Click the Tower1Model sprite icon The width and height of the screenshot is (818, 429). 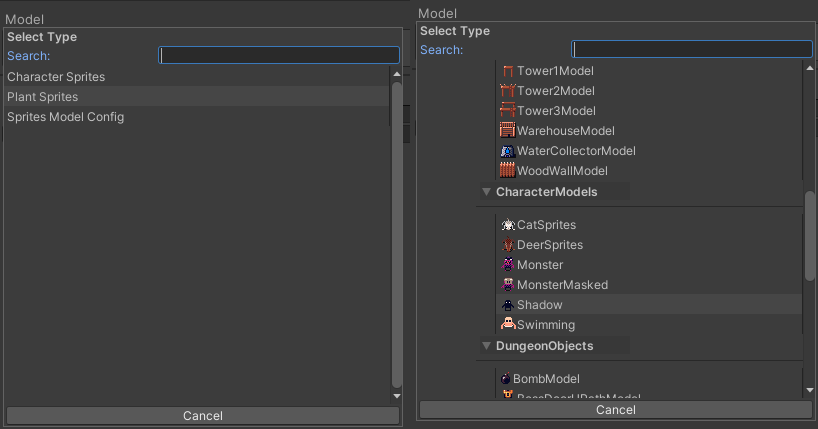(x=508, y=71)
